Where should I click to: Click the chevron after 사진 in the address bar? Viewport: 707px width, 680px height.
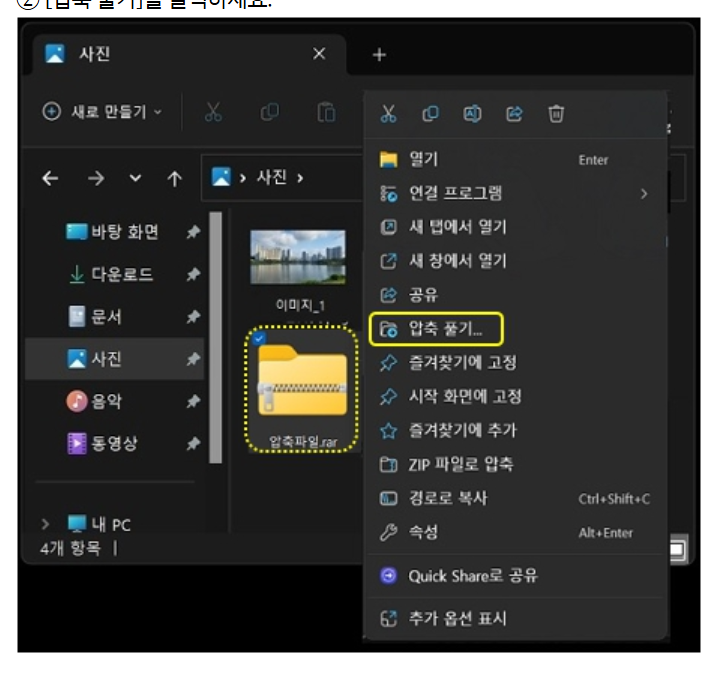coord(300,179)
